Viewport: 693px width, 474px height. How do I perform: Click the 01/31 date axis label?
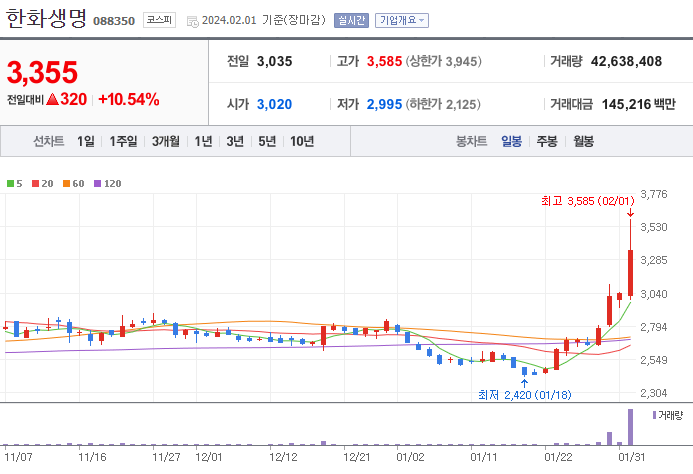pyautogui.click(x=632, y=457)
